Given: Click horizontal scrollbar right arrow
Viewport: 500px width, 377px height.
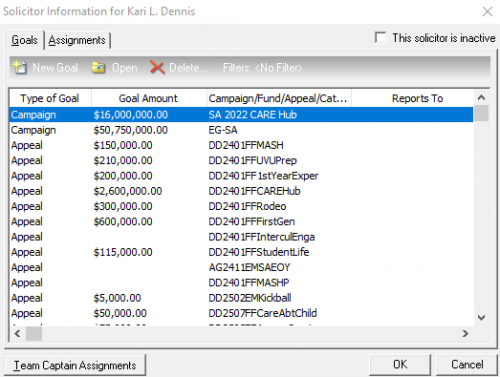Looking at the screenshot, I should tap(466, 333).
